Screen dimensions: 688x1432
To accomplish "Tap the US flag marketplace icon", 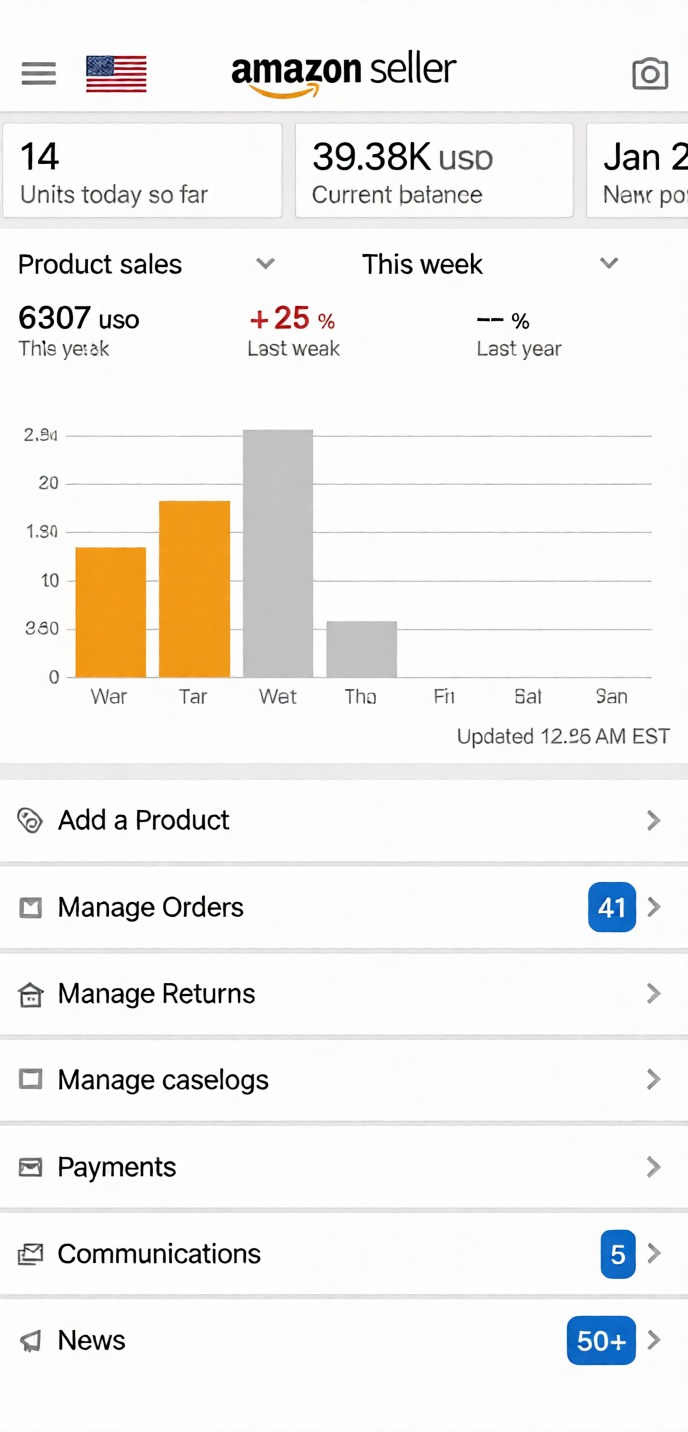I will 116,74.
